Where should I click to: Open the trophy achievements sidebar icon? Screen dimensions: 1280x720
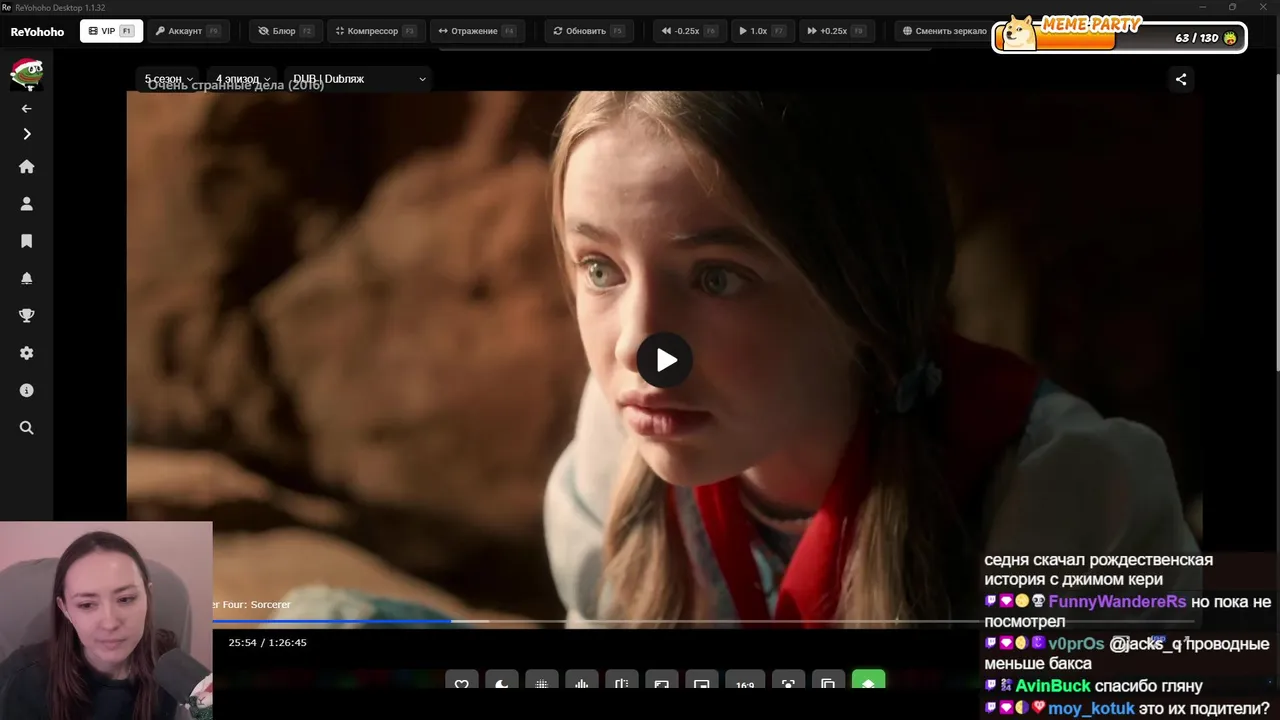tap(27, 316)
